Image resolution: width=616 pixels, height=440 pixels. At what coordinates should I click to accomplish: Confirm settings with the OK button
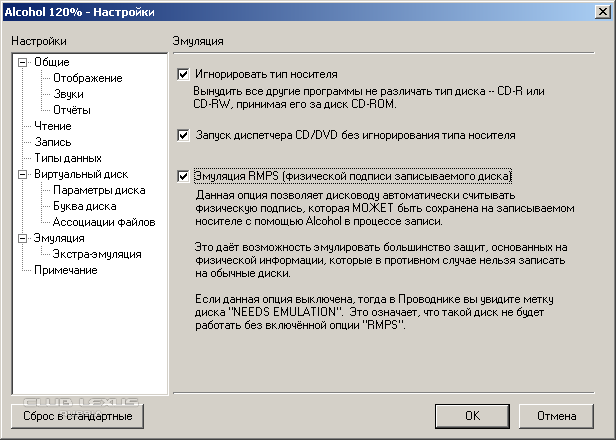tap(472, 415)
